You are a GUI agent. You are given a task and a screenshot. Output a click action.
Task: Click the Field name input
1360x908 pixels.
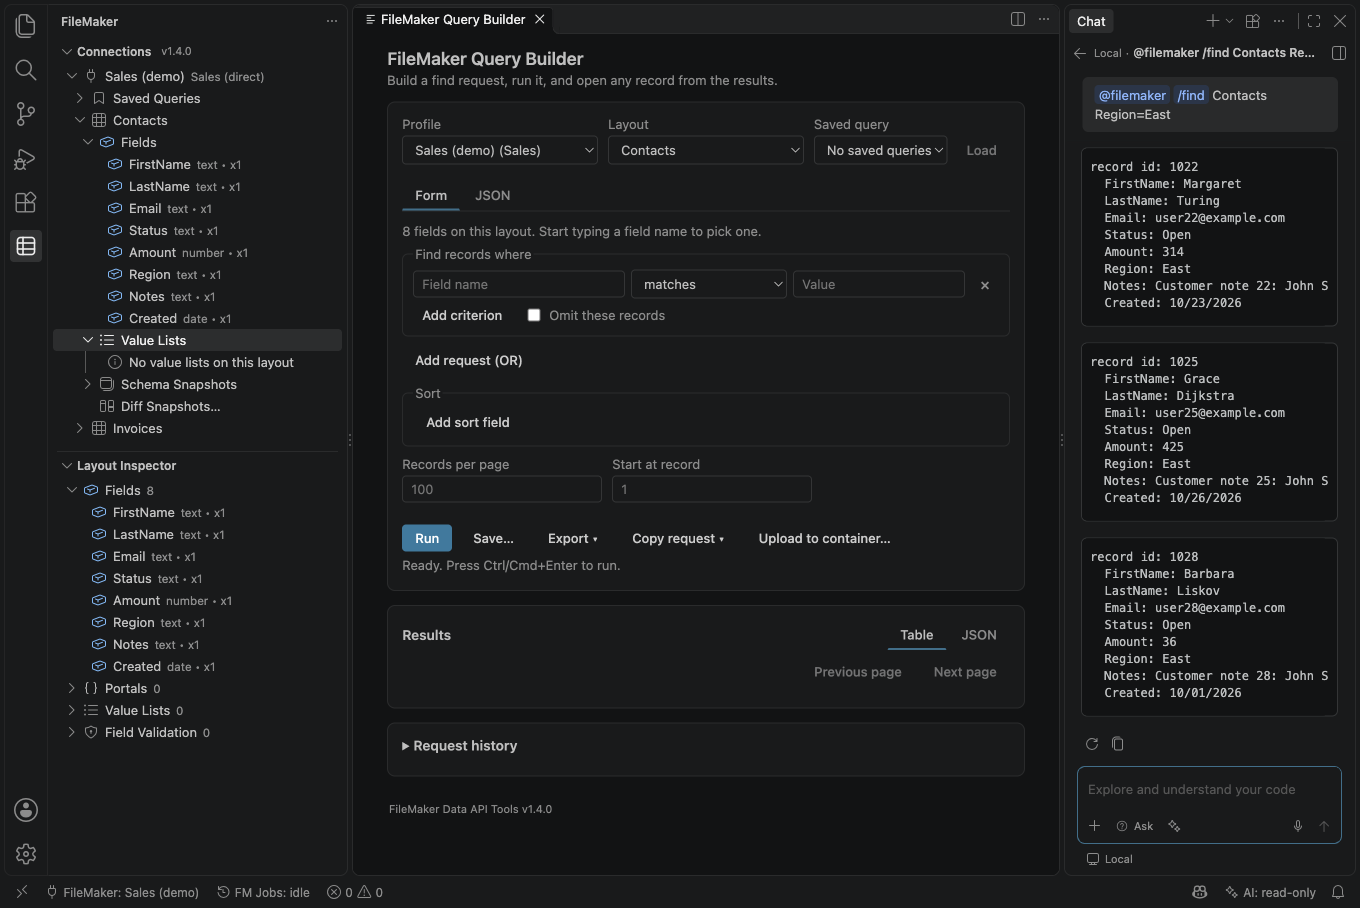coord(519,285)
